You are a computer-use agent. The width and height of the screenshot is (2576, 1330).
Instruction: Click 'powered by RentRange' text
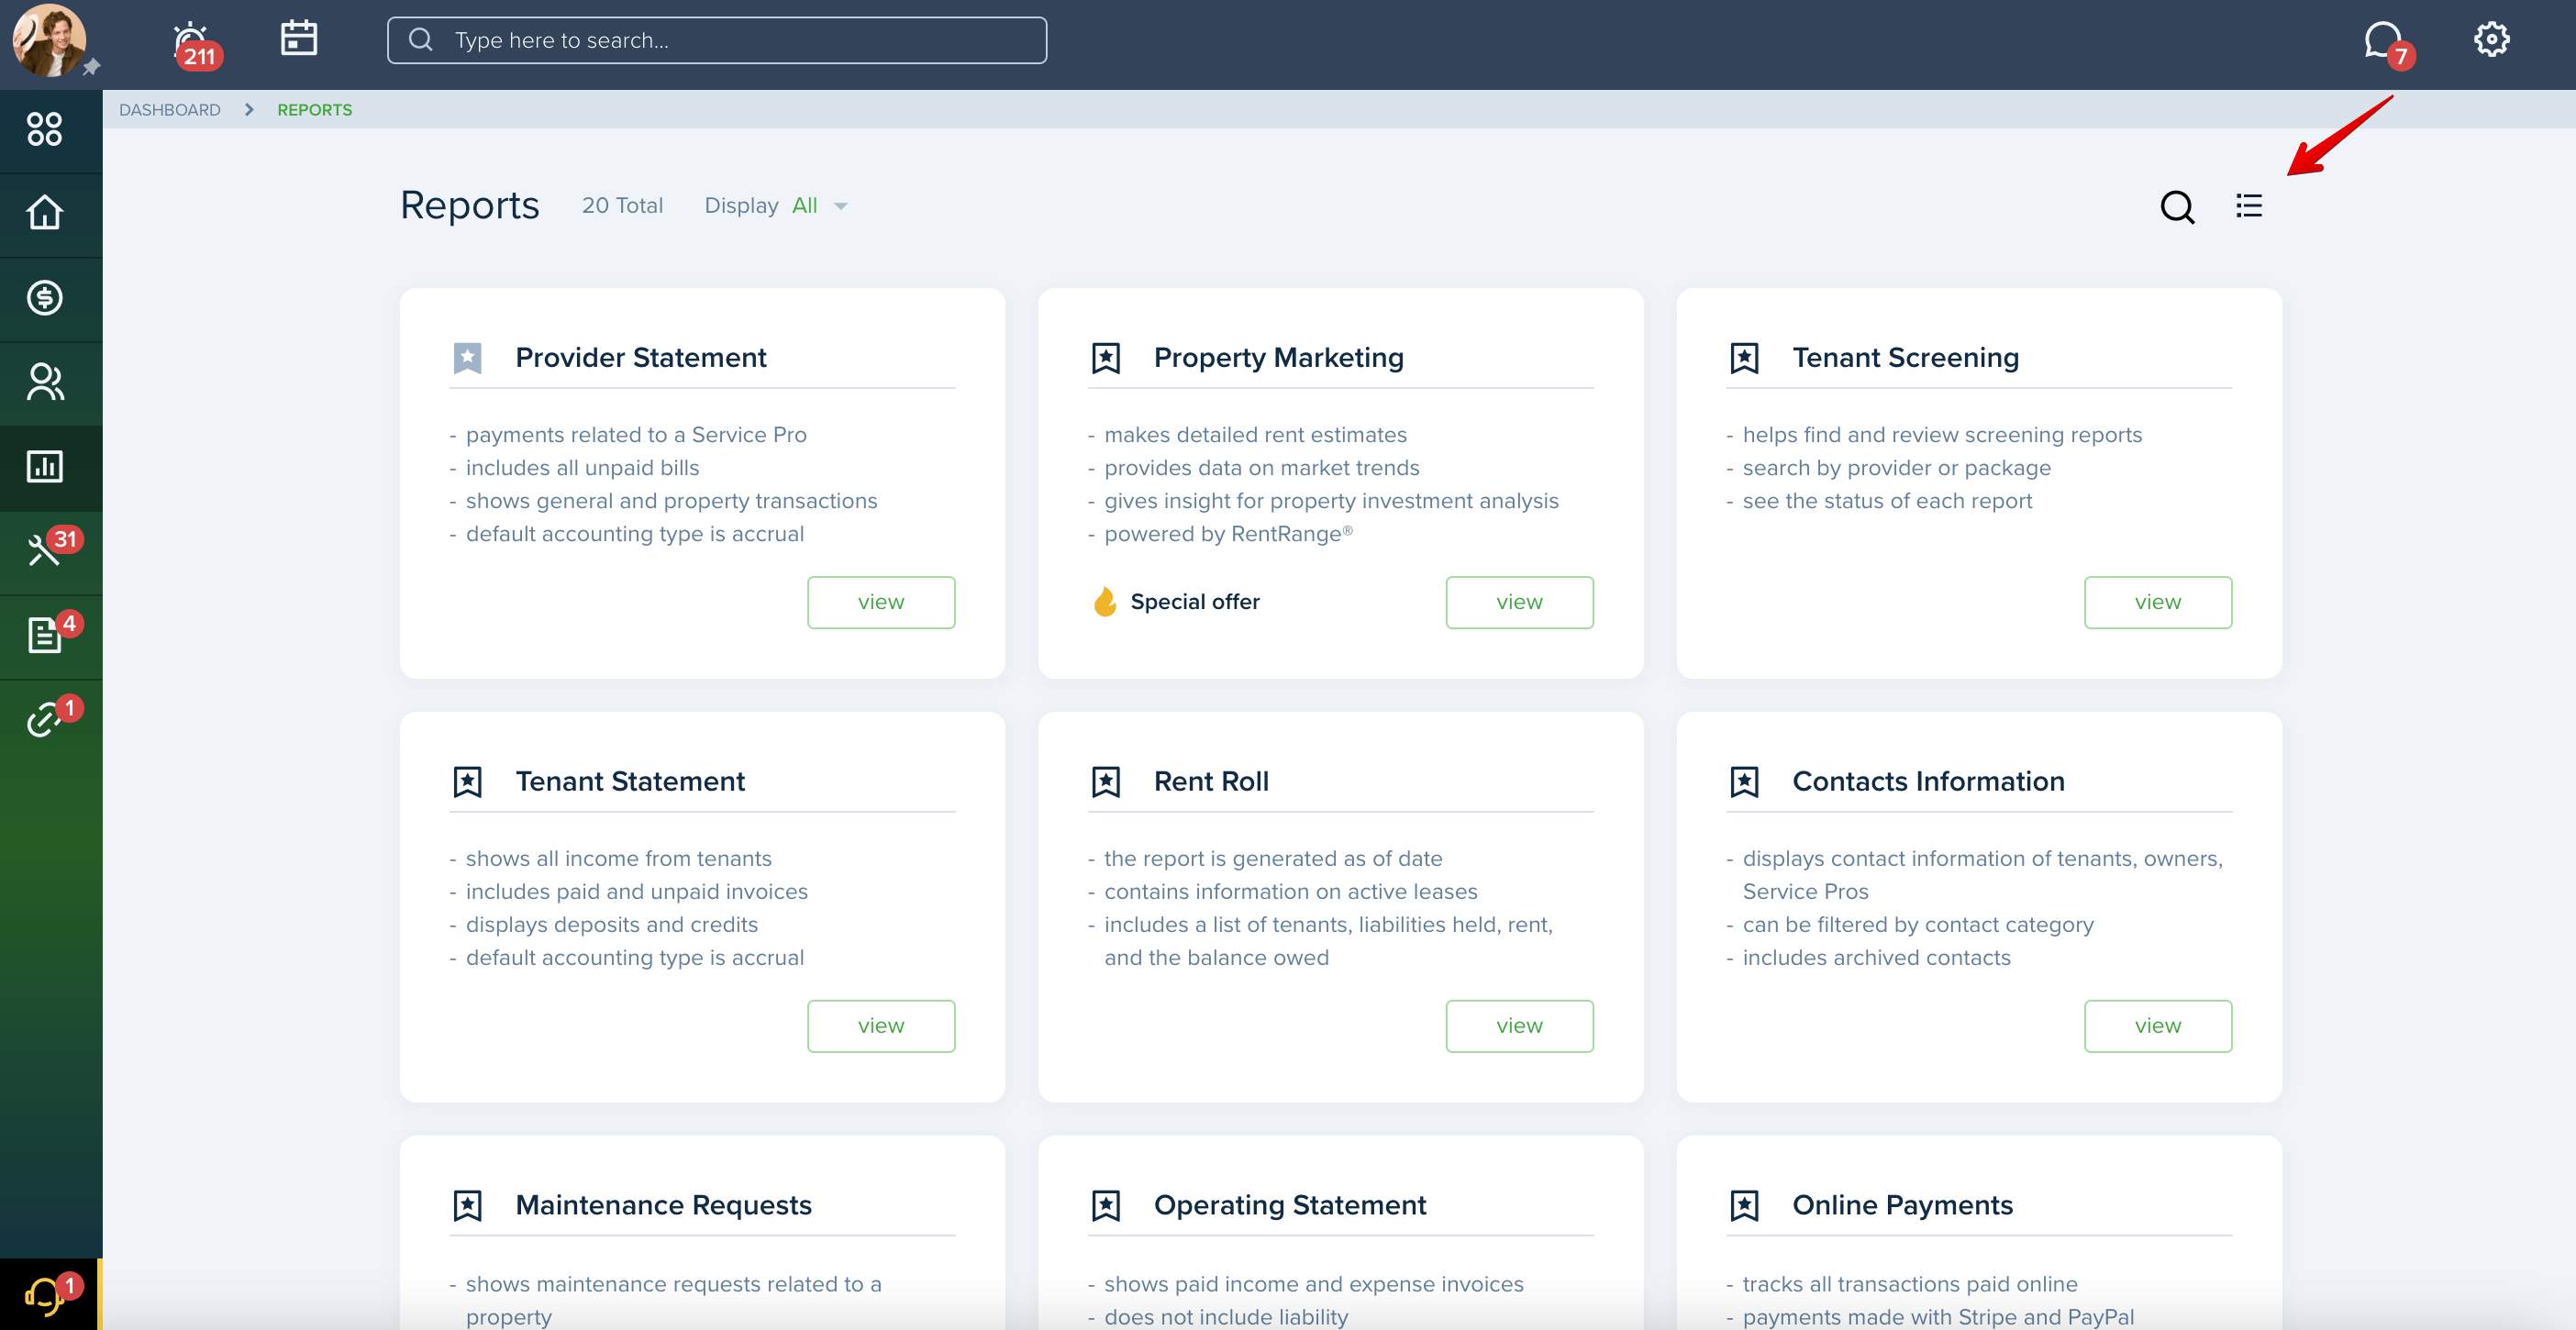coord(1228,534)
